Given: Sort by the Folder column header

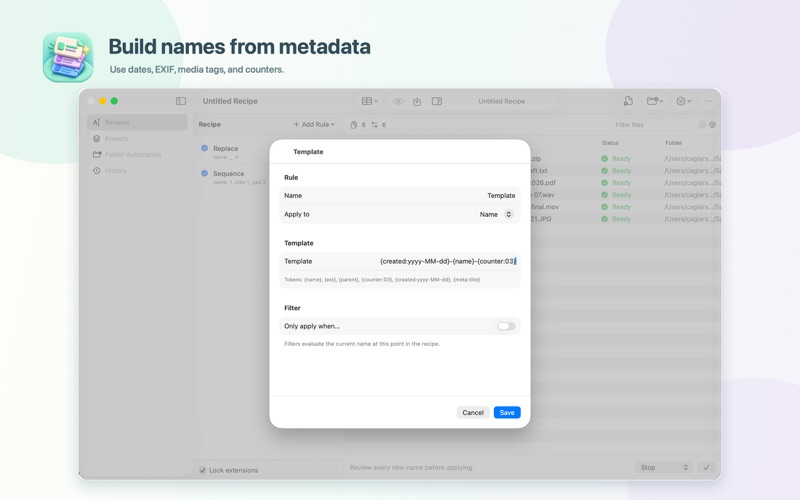Looking at the screenshot, I should coord(673,143).
